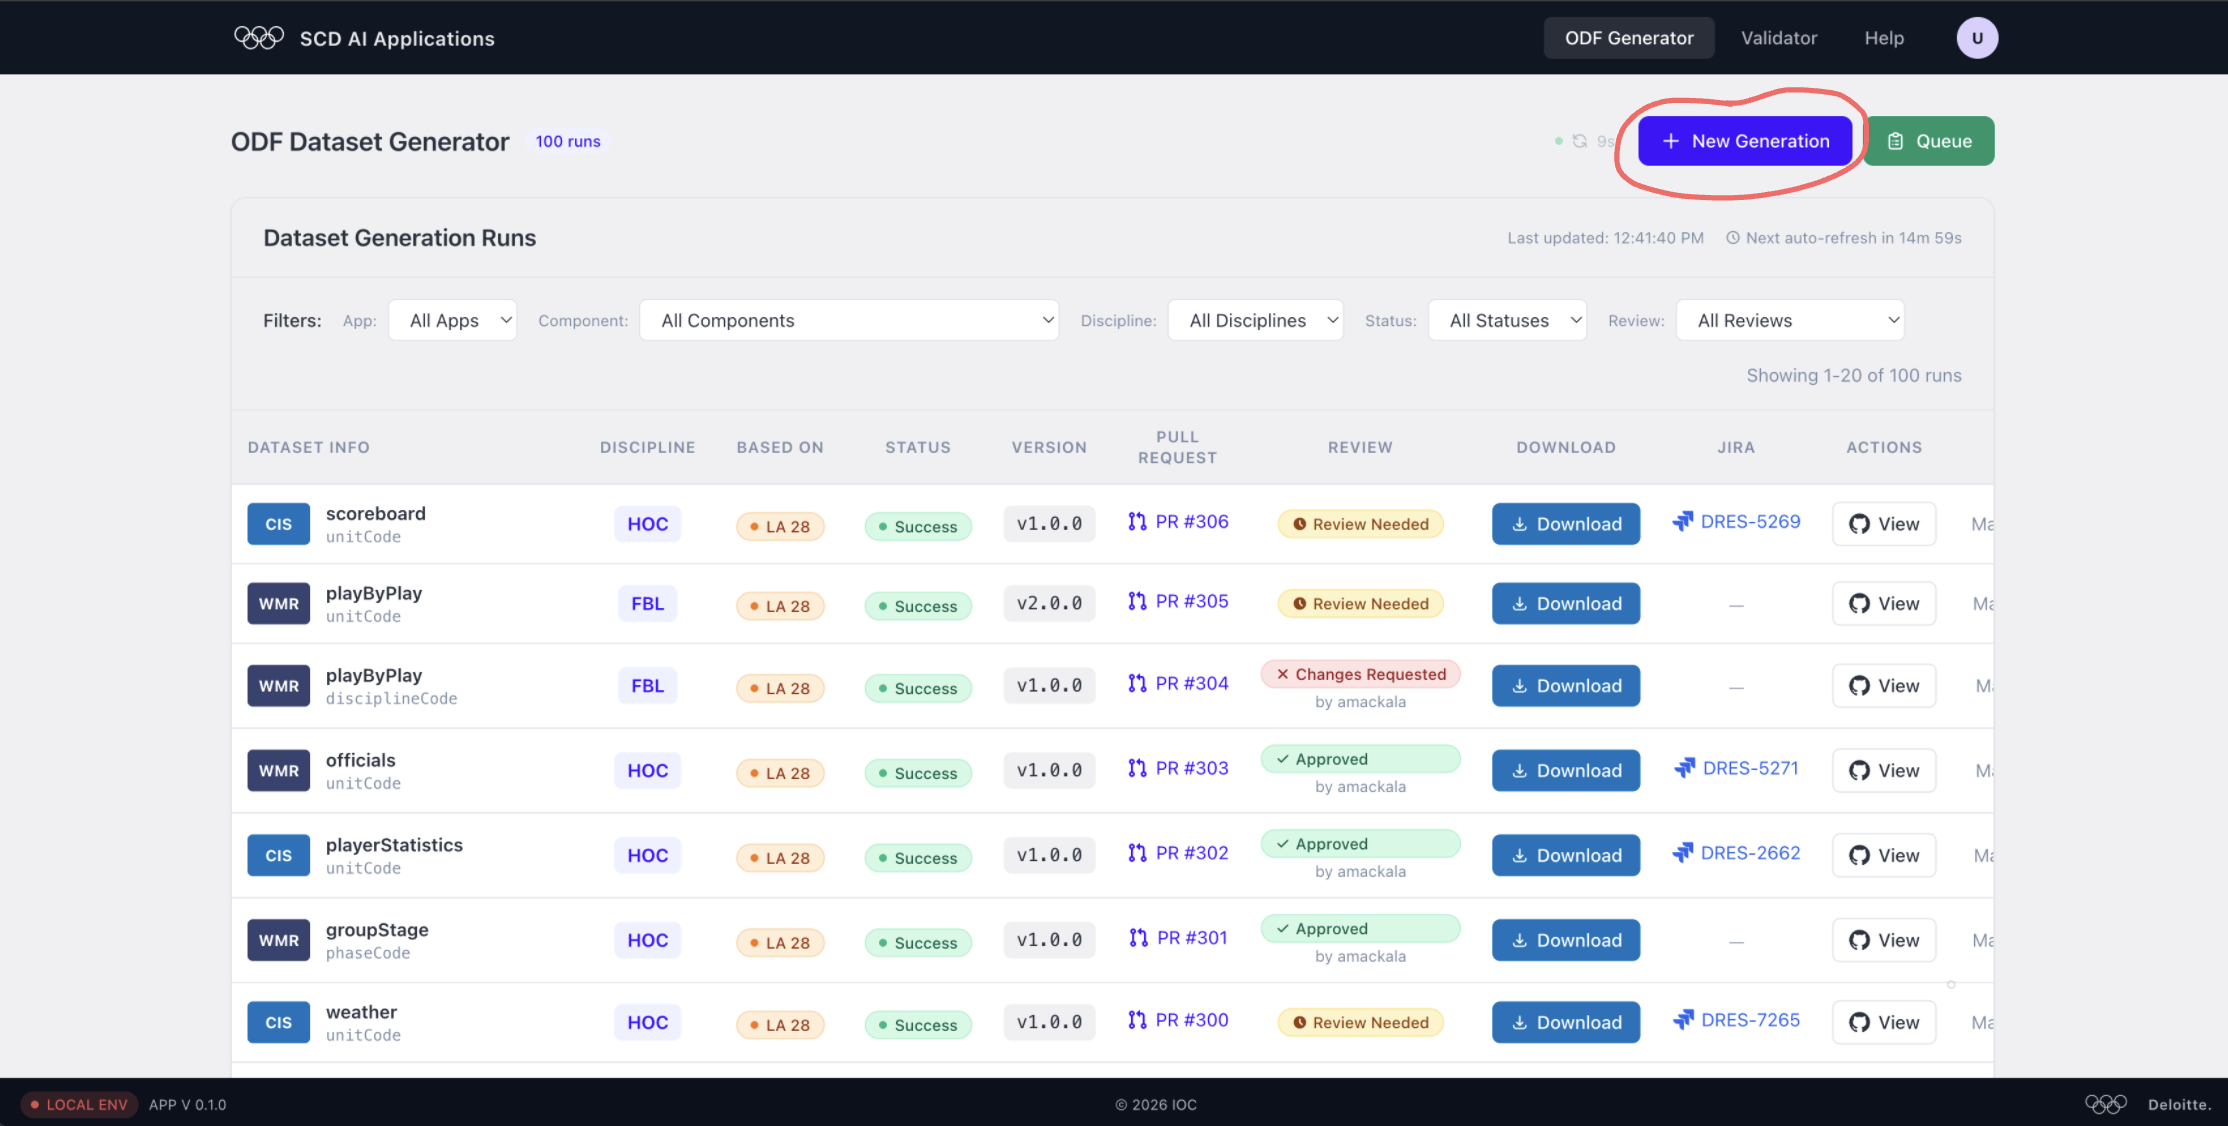Switch to the Validator tab
Image resolution: width=2228 pixels, height=1126 pixels.
coord(1779,38)
